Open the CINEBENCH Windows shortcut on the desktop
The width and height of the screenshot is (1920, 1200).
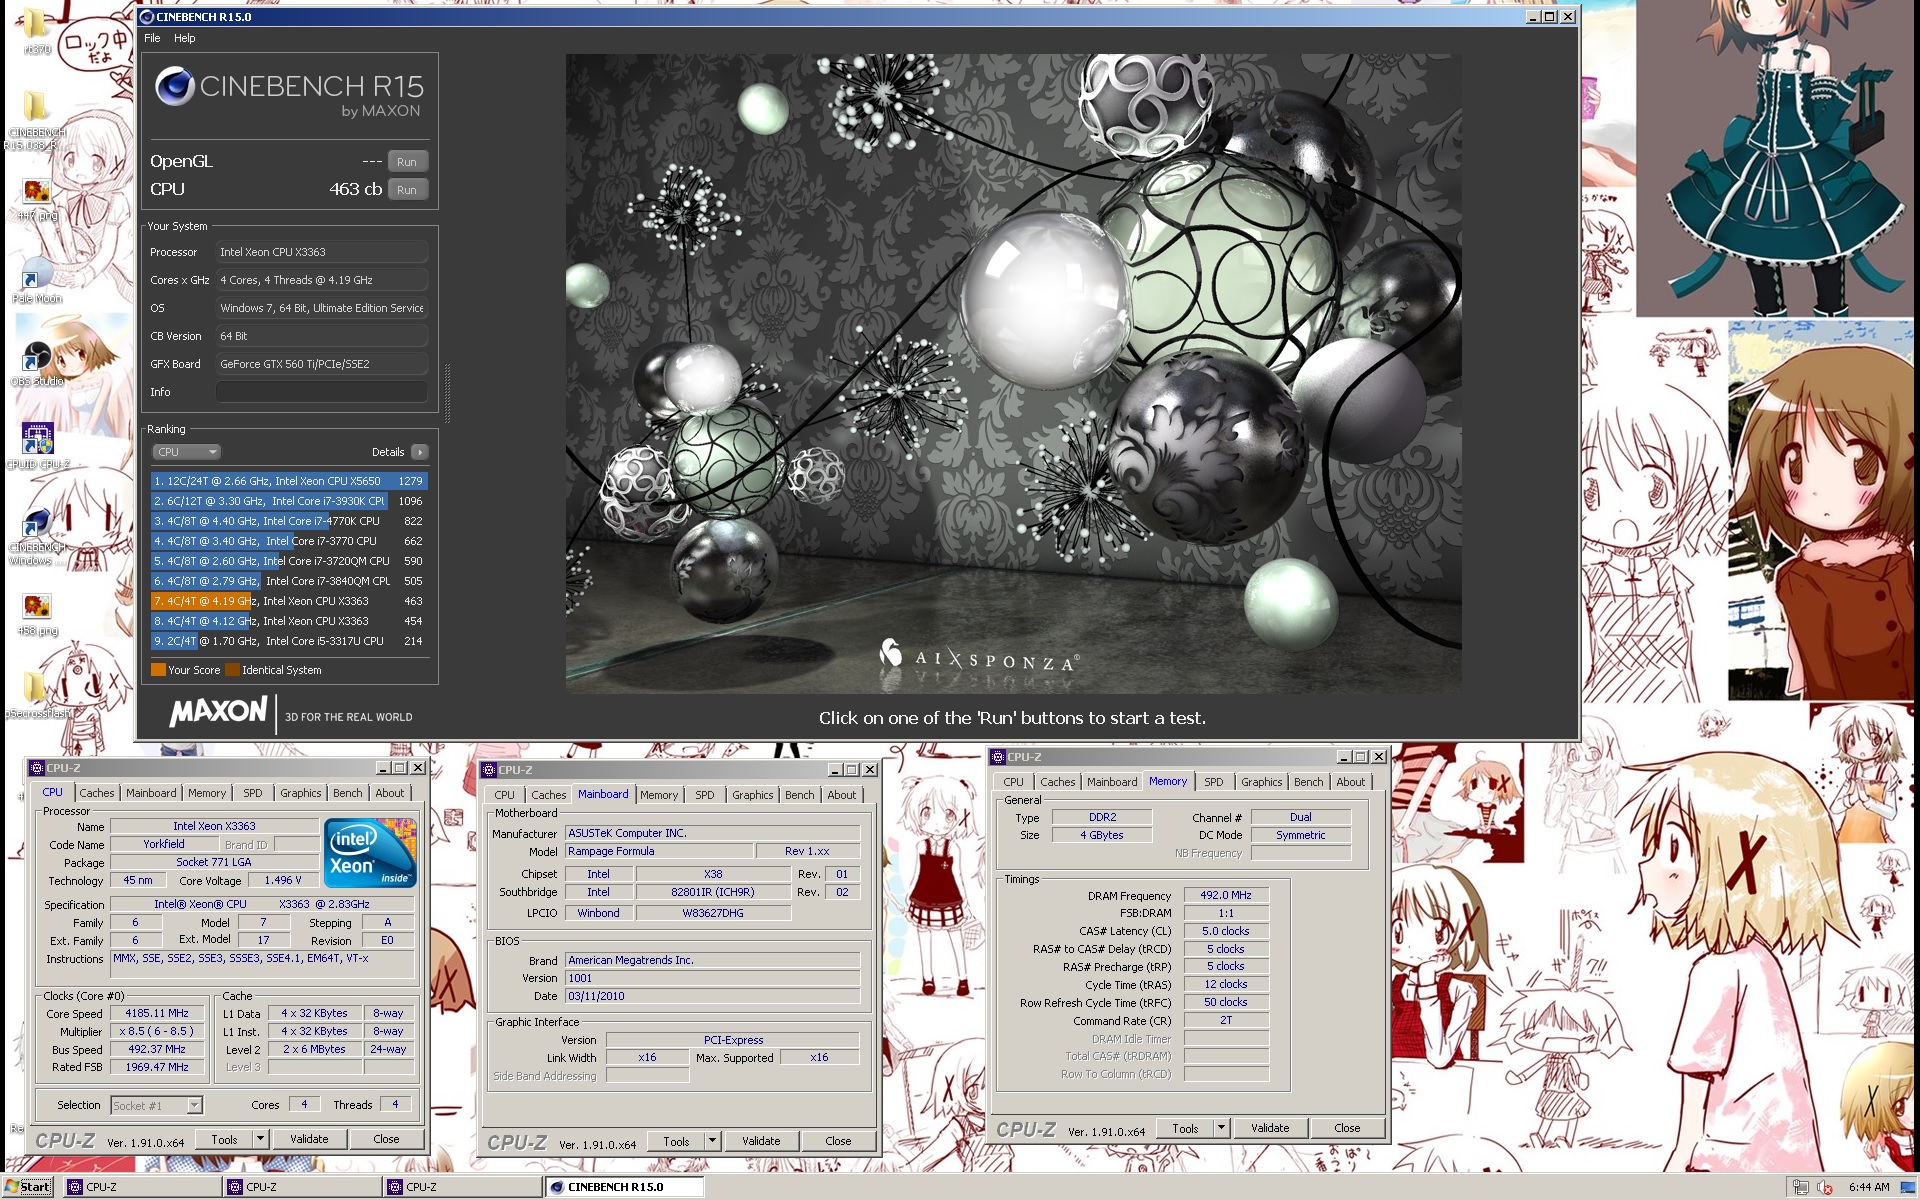pos(37,530)
